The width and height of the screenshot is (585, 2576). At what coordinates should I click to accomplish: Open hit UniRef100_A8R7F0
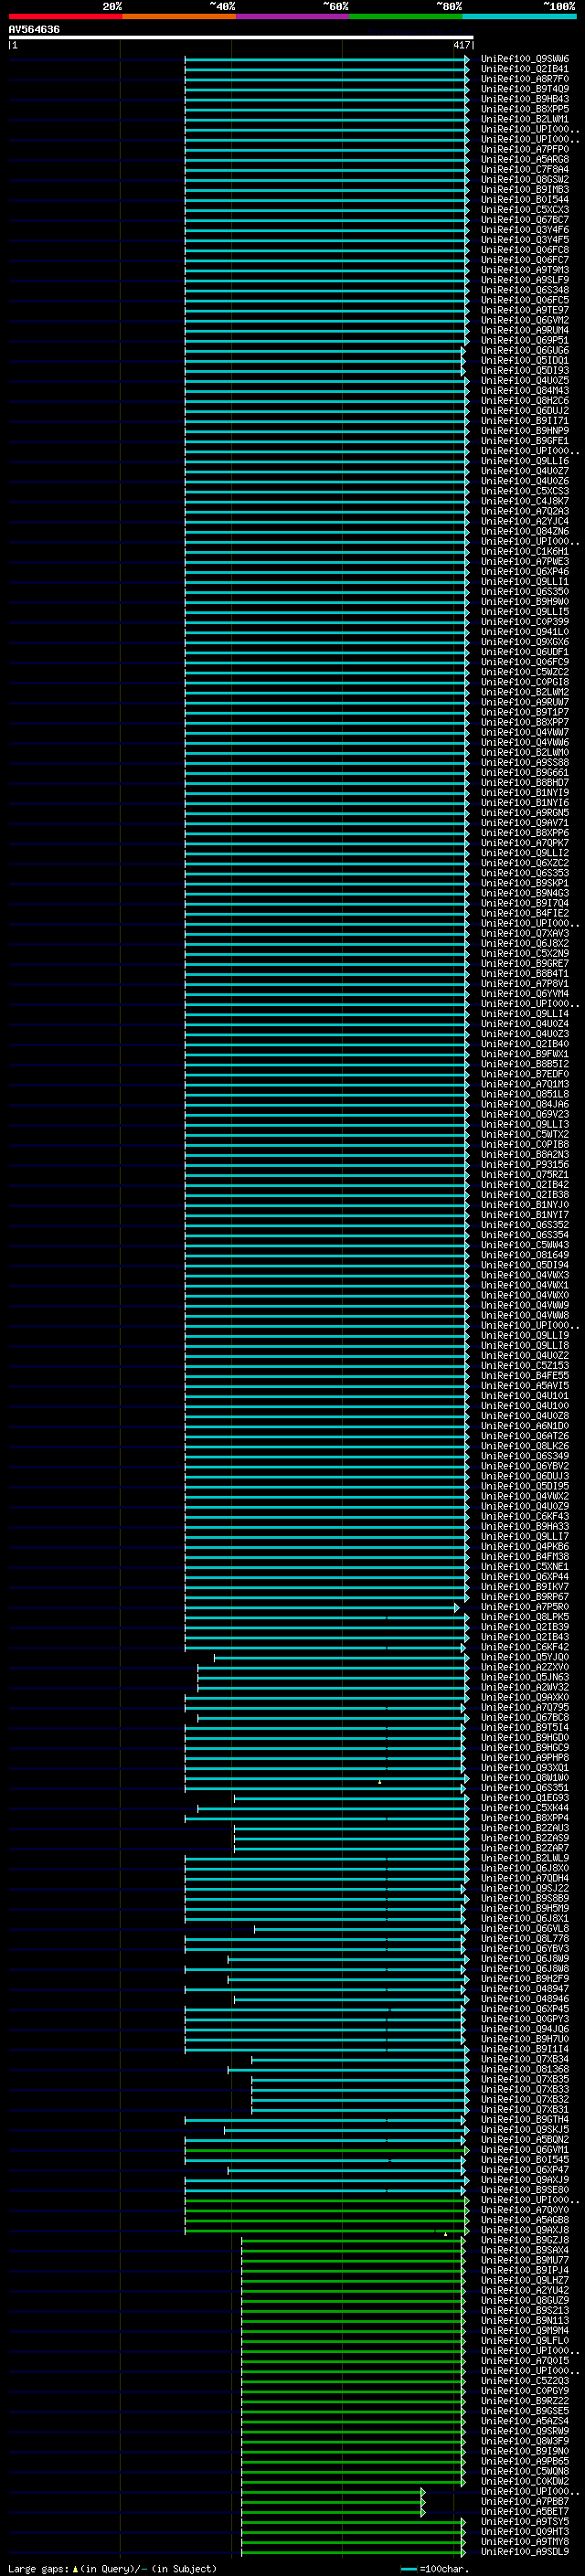[525, 79]
